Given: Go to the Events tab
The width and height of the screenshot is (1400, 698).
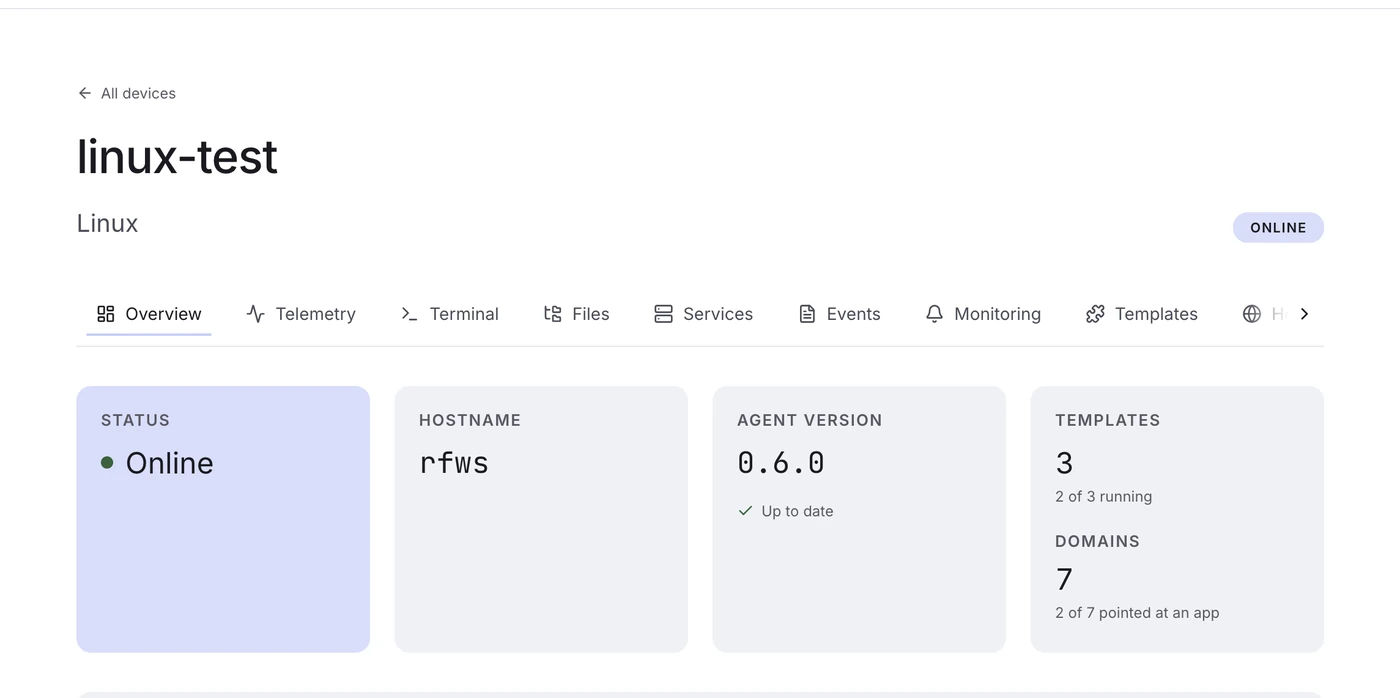Looking at the screenshot, I should coord(840,314).
